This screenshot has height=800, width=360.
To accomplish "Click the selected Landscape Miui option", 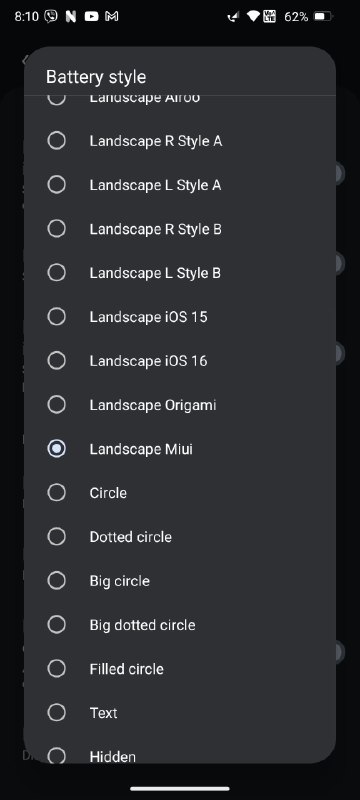I will tap(179, 448).
